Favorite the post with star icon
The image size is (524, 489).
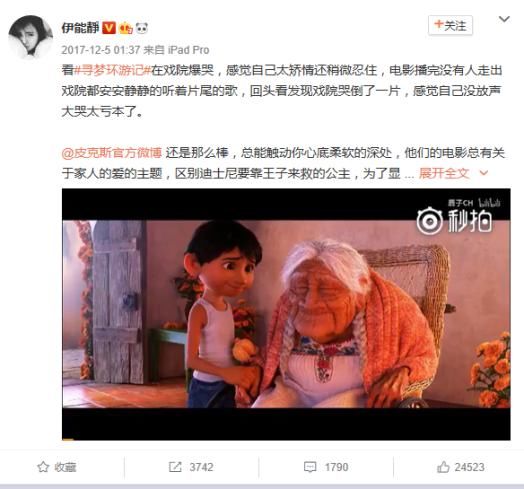point(43,467)
